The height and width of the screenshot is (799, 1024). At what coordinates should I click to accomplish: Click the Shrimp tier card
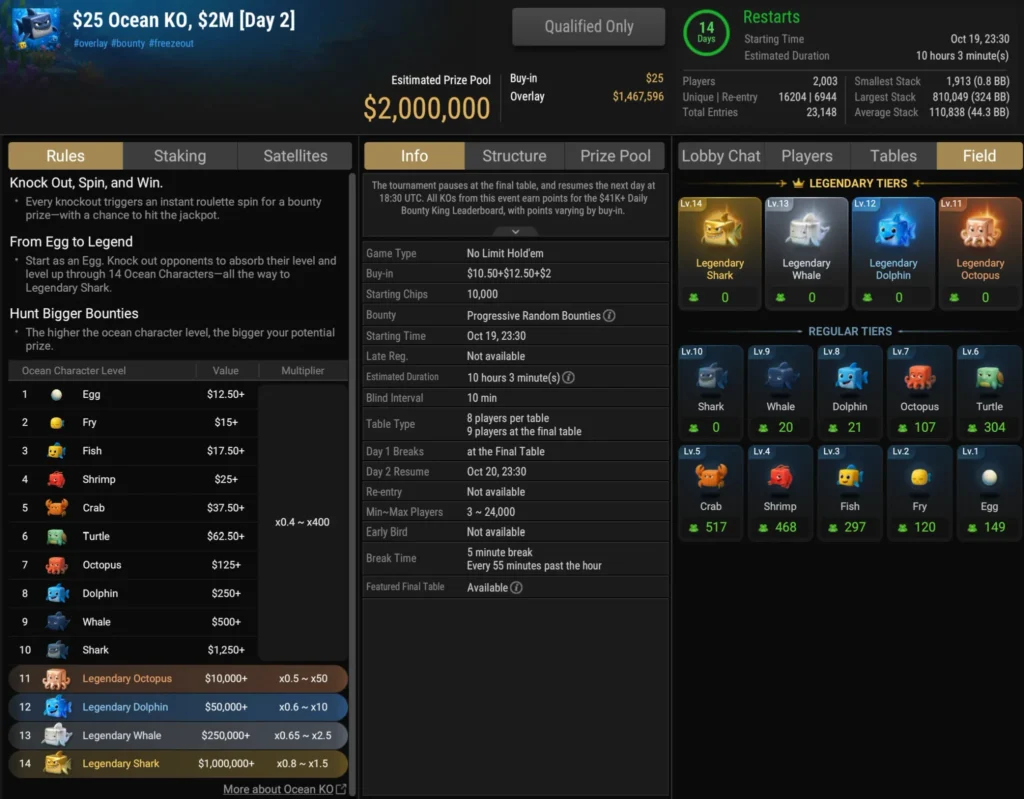780,493
